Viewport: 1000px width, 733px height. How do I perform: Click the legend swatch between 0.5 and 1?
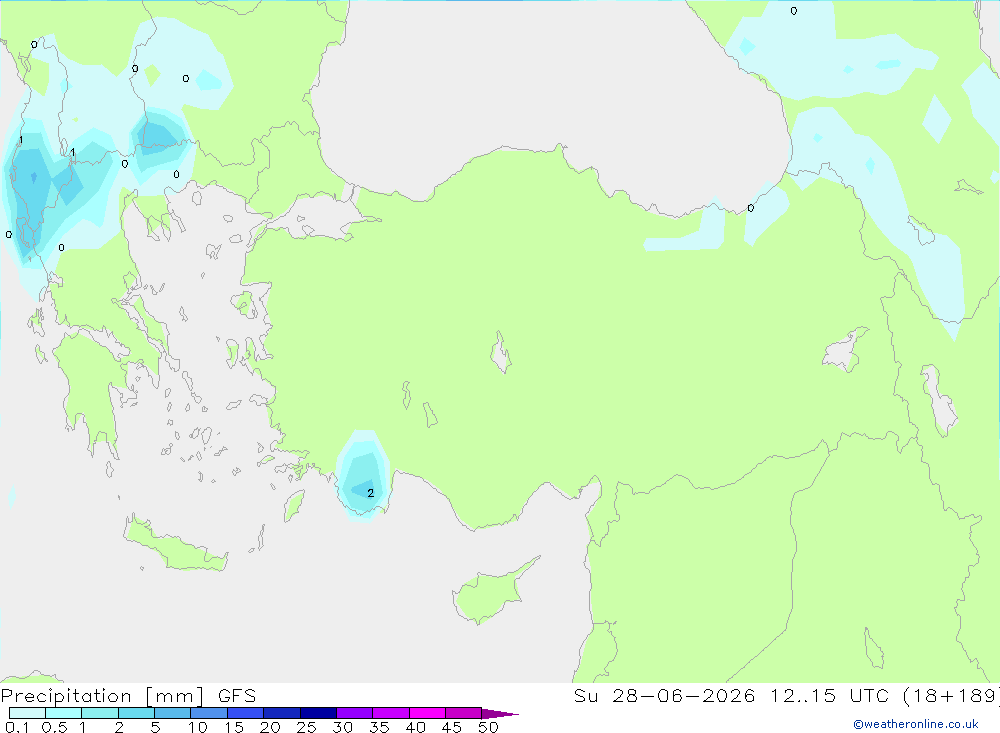coord(64,713)
